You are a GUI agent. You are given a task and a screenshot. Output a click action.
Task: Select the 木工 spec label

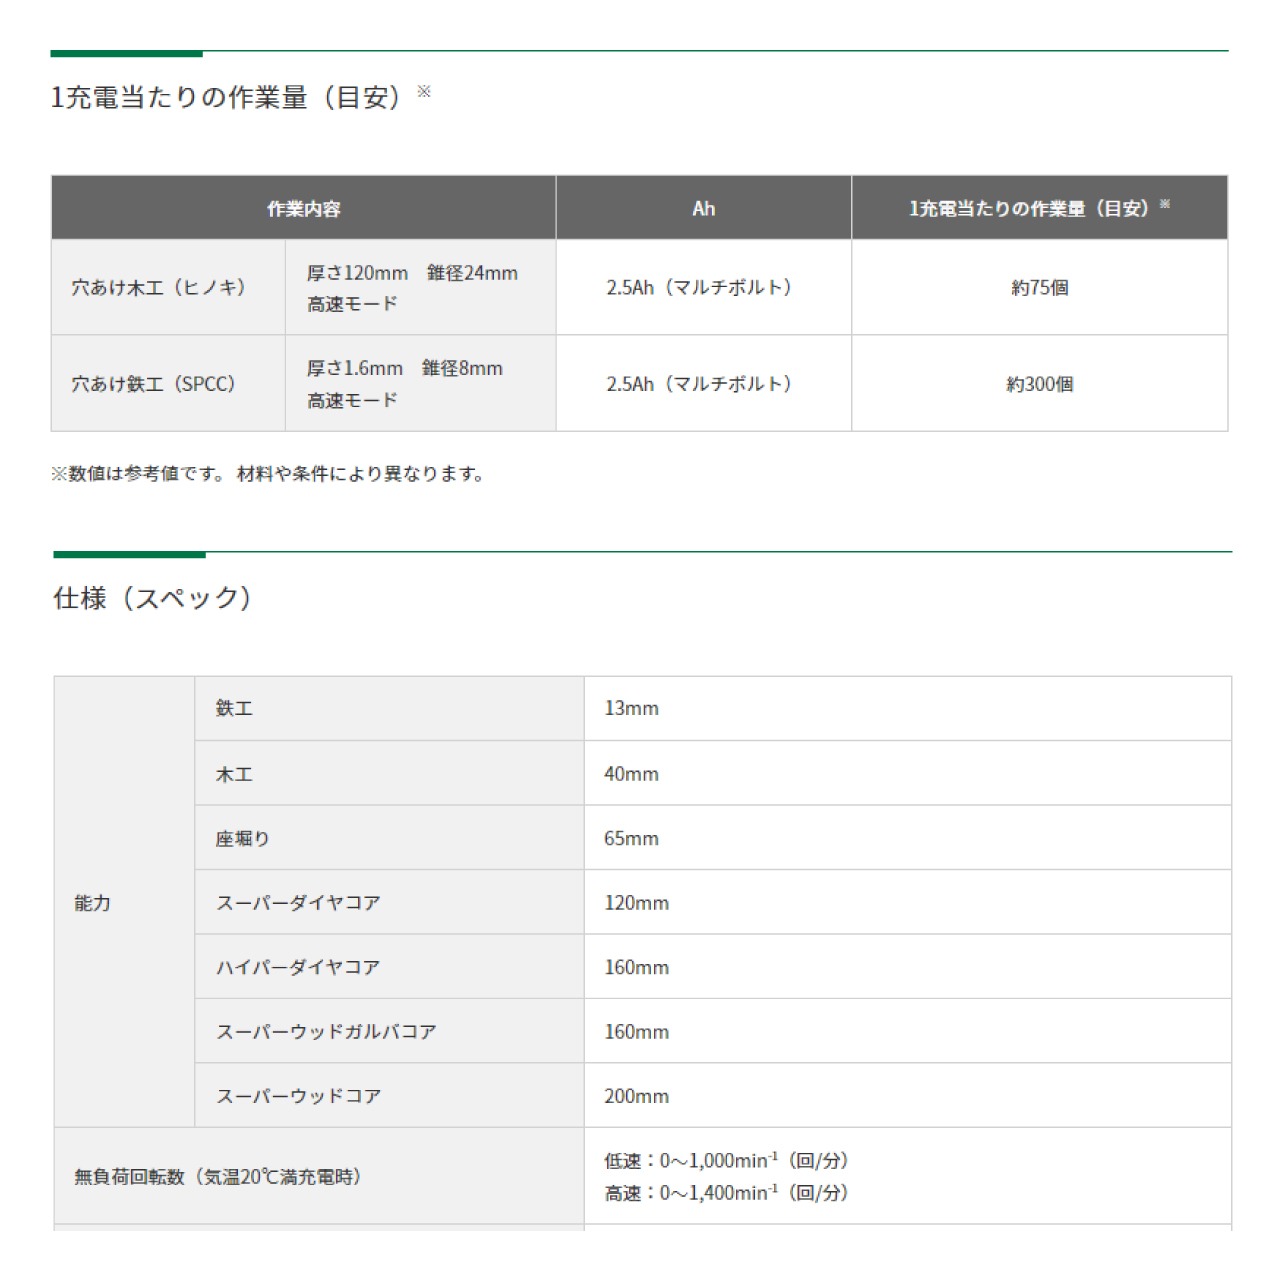pos(234,774)
